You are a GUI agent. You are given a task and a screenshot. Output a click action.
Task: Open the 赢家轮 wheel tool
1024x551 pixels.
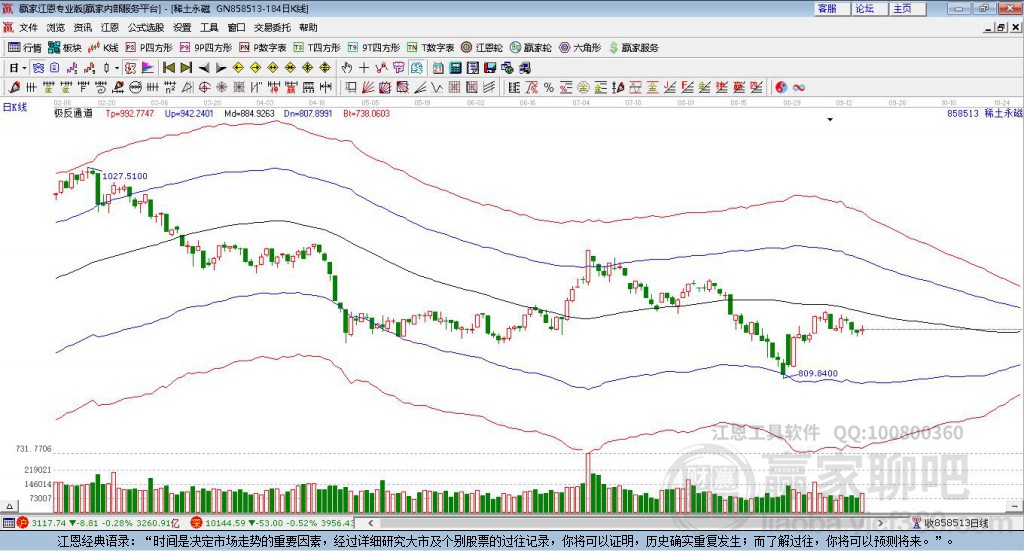(530, 48)
